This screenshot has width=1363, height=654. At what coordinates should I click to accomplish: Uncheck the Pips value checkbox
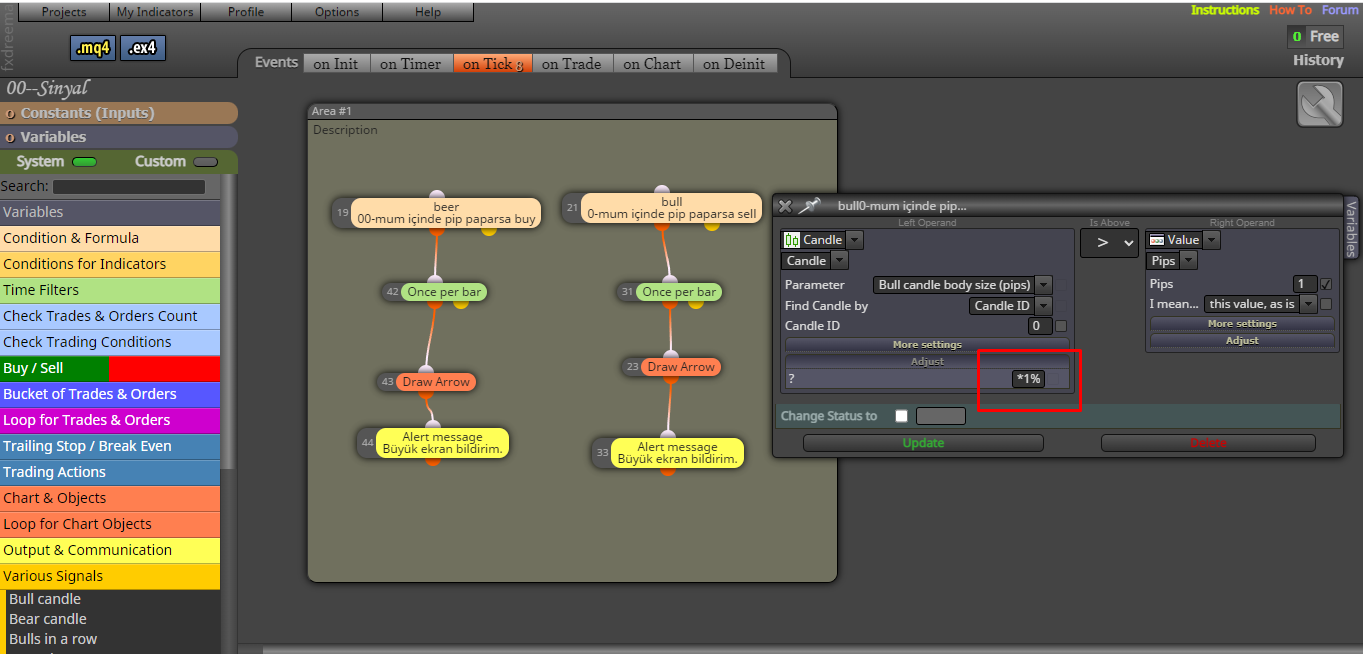pyautogui.click(x=1326, y=284)
